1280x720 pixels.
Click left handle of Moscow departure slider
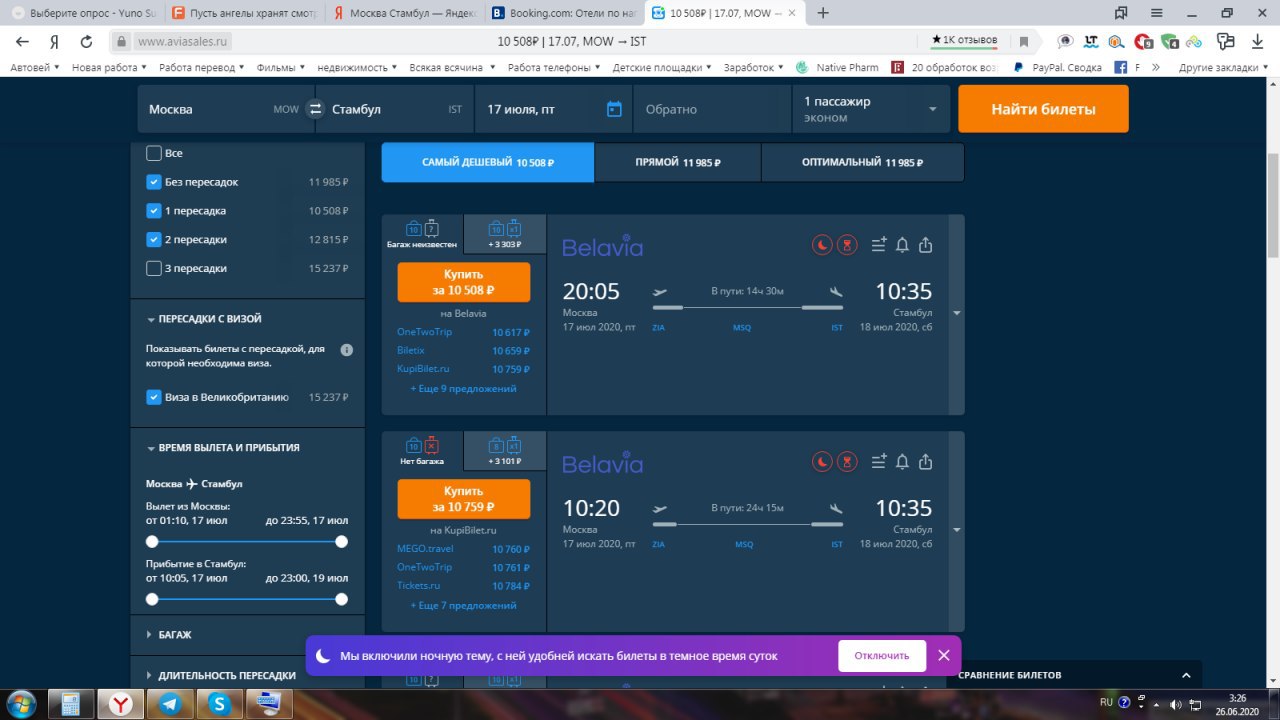click(x=152, y=541)
